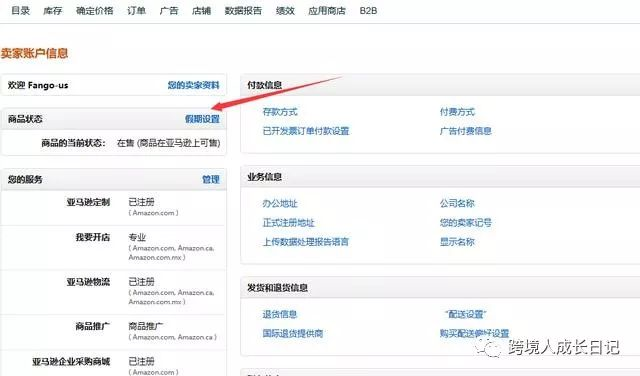Image resolution: width=640 pixels, height=376 pixels.
Task: Click the 商品状态 section header
Action: coord(25,119)
